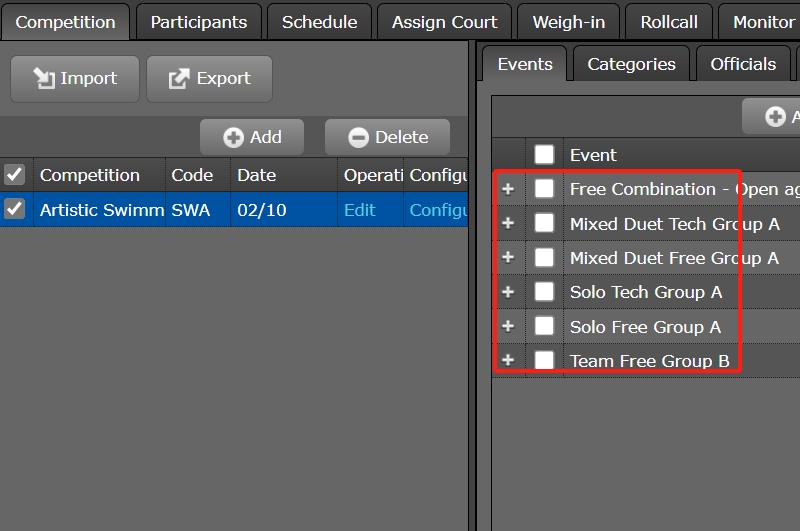Toggle the select-all competitions checkbox
800x531 pixels.
tap(15, 175)
